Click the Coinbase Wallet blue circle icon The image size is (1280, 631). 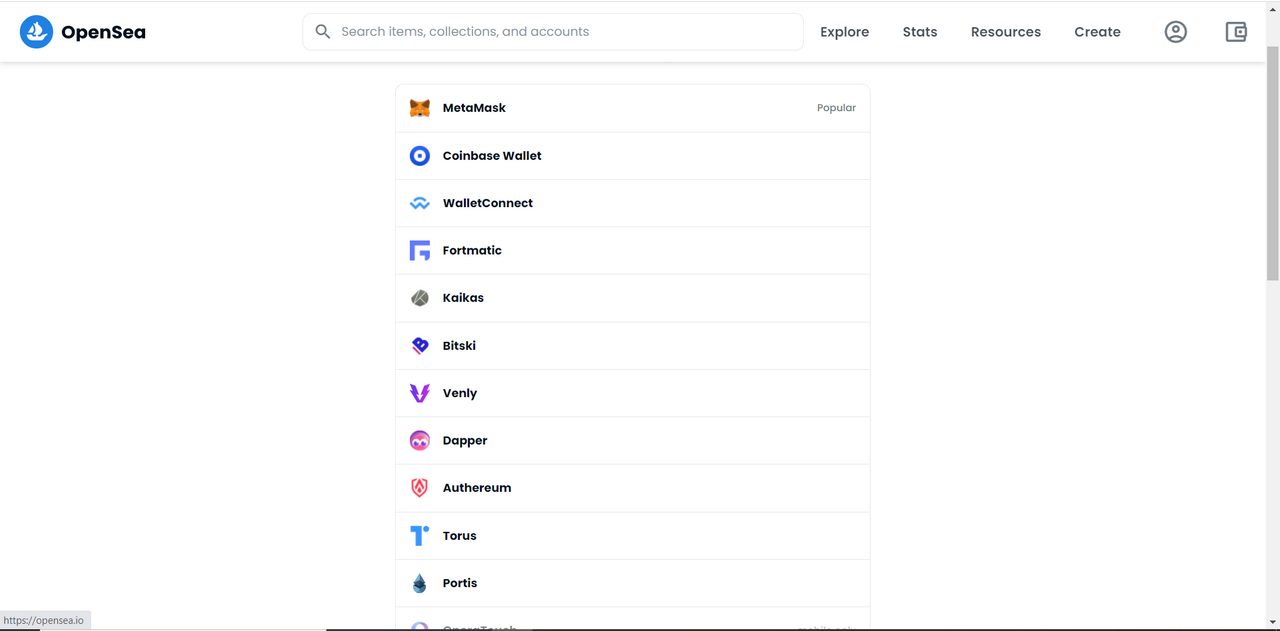pyautogui.click(x=420, y=156)
